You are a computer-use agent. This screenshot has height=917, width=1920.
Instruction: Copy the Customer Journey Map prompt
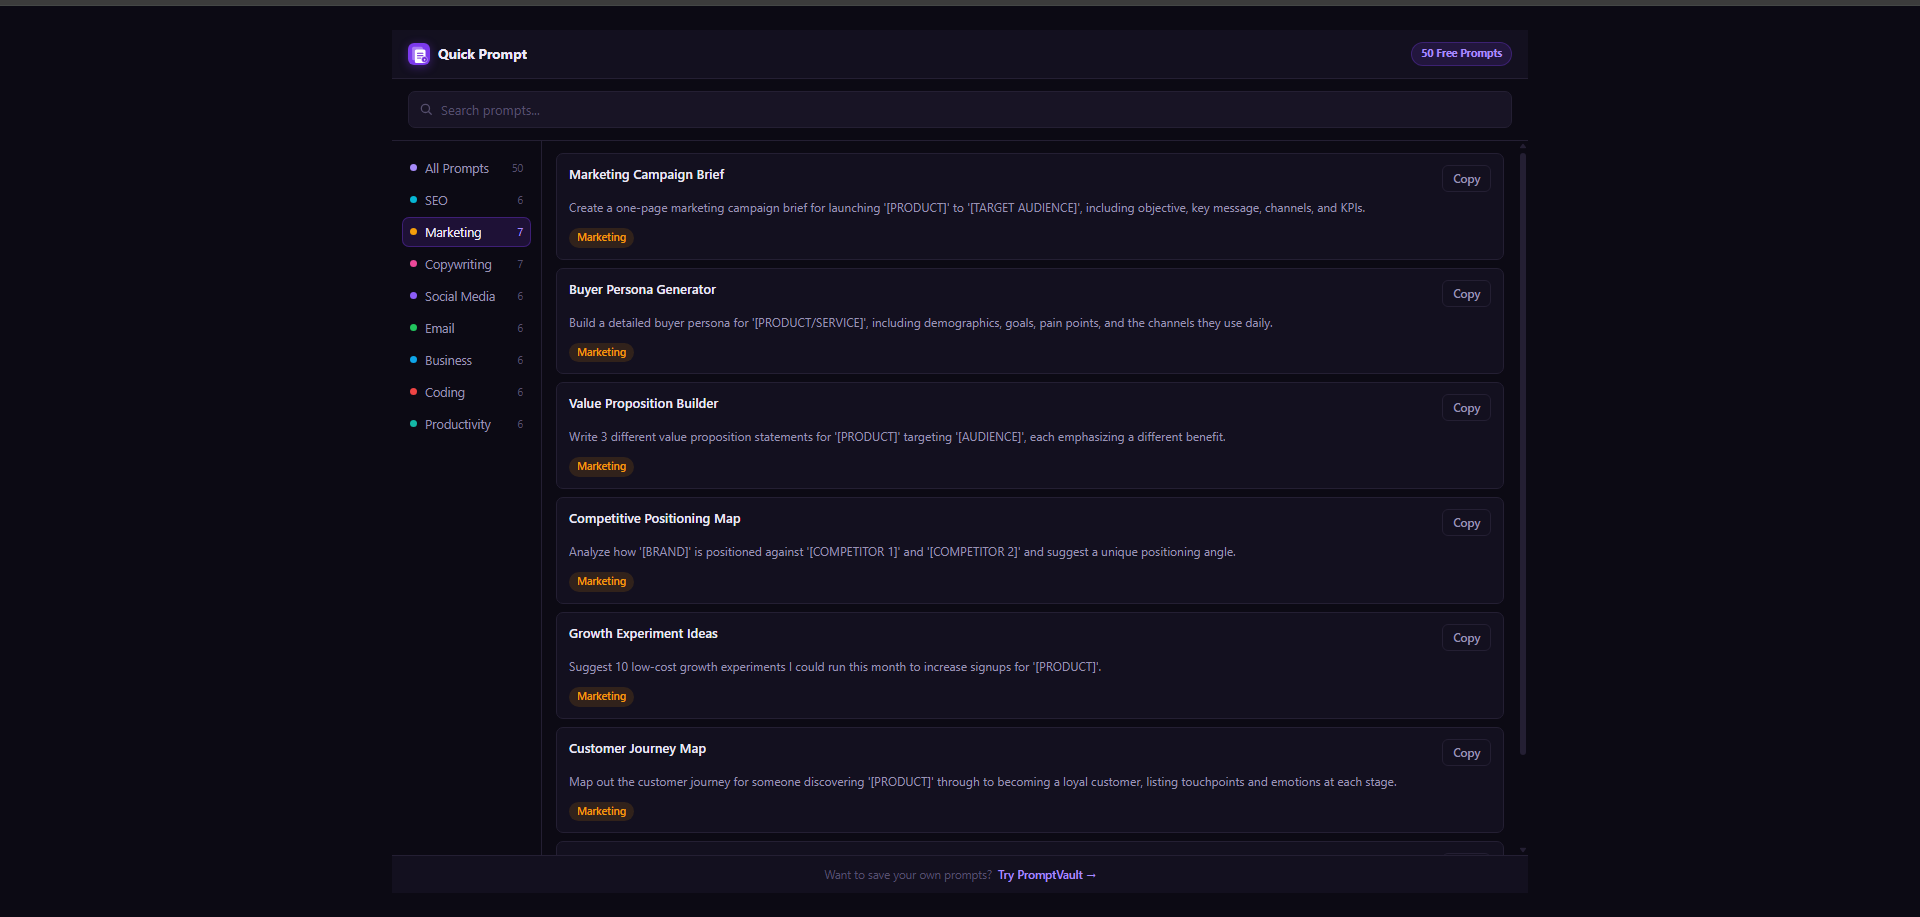(1466, 753)
